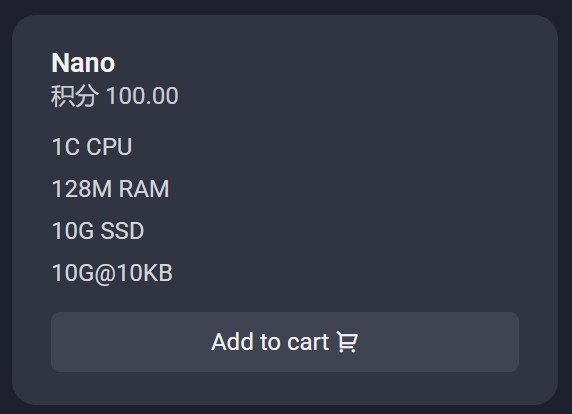This screenshot has width=572, height=414.
Task: Click the 128M RAM spec line
Action: tap(111, 189)
